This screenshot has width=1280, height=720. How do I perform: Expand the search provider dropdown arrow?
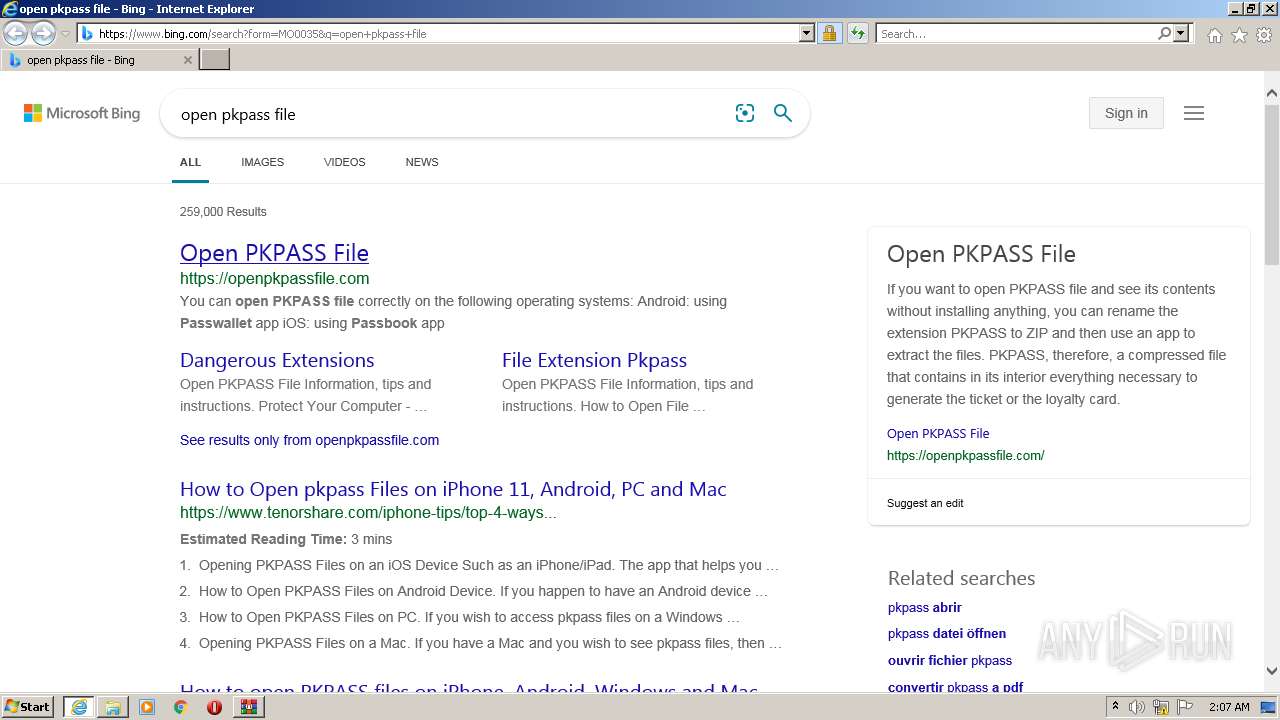[1181, 34]
